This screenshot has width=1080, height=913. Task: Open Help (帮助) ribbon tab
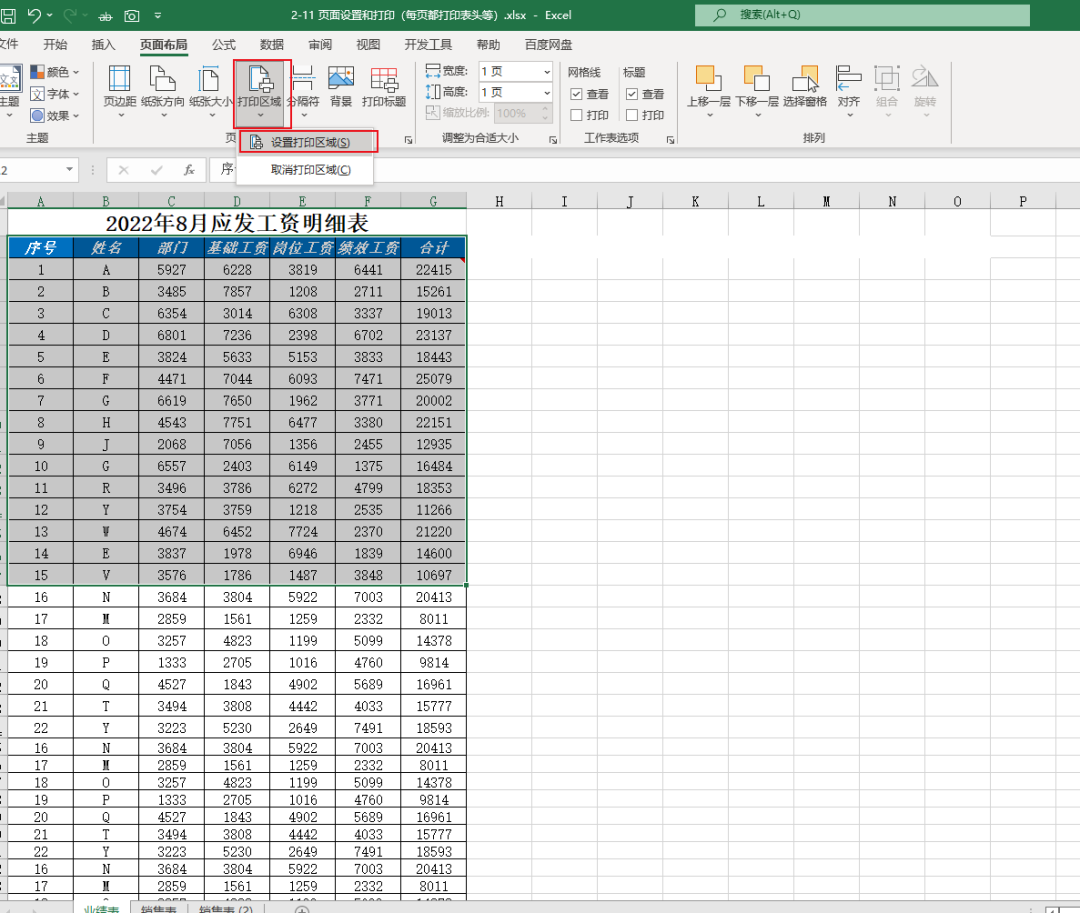coord(488,45)
